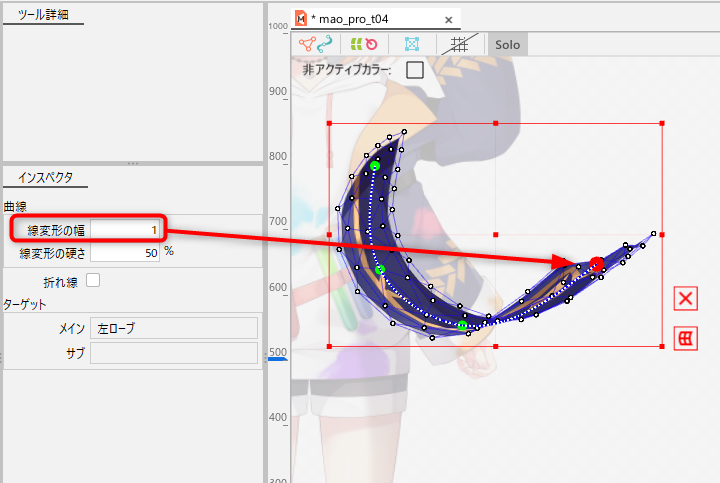Click the 線変形の幅 input field

click(x=125, y=230)
